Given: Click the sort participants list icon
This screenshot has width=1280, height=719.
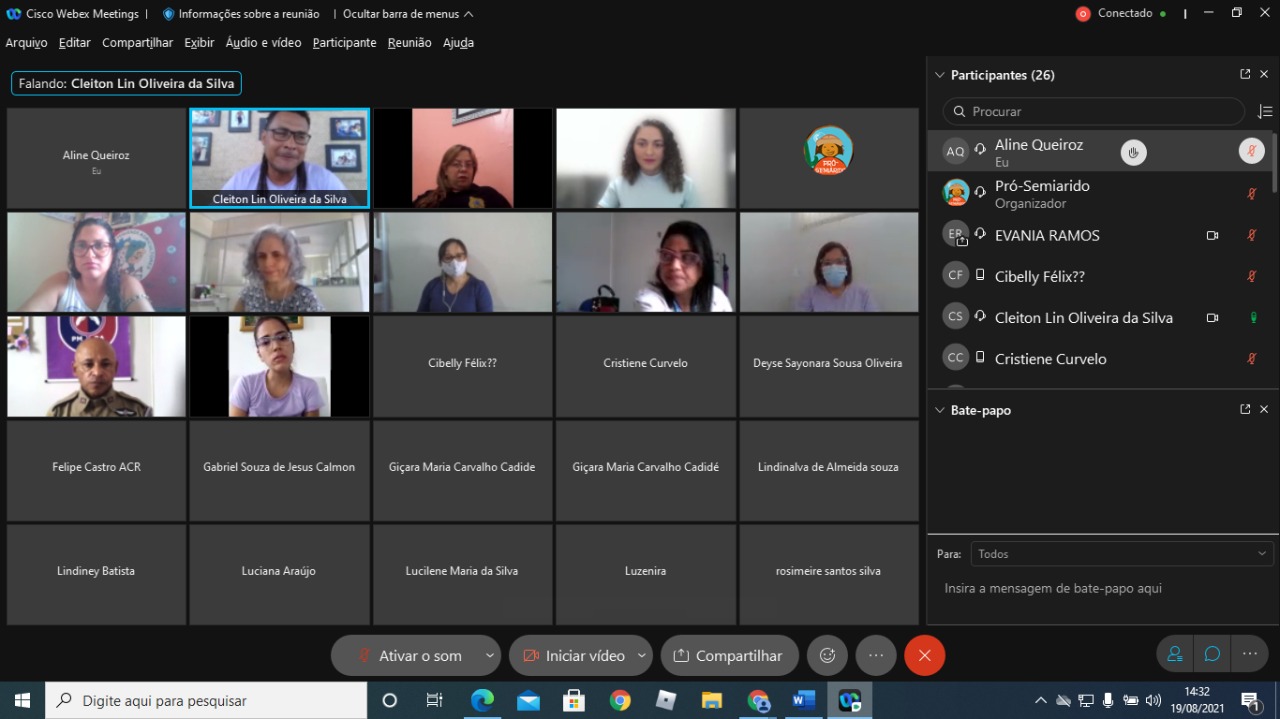Looking at the screenshot, I should pos(1265,112).
